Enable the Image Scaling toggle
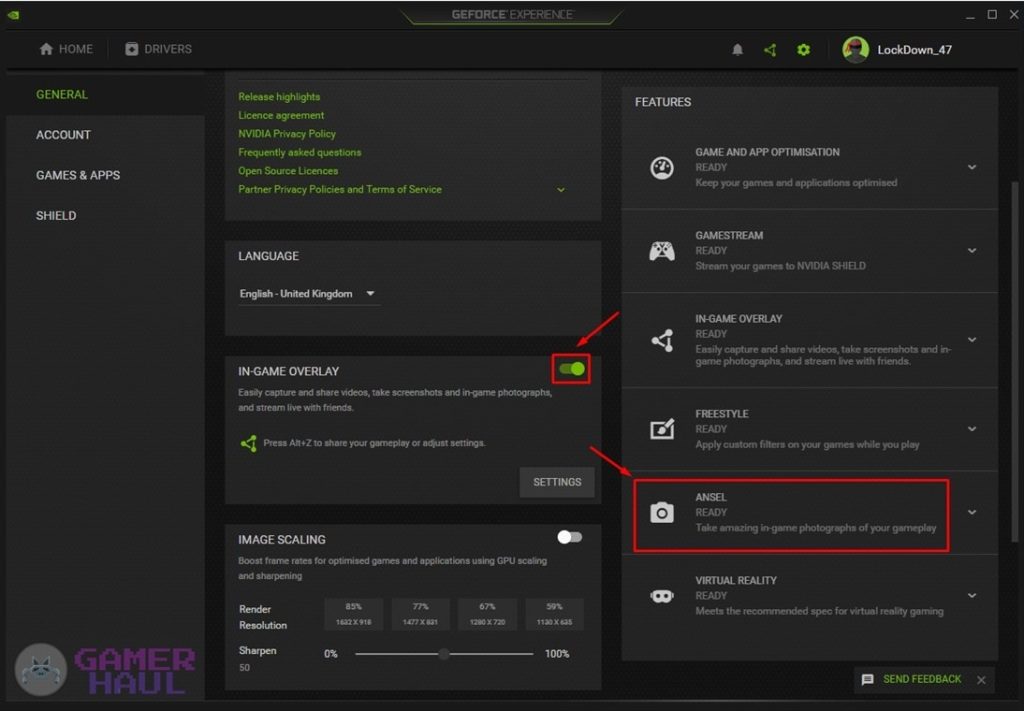This screenshot has width=1024, height=711. (569, 537)
